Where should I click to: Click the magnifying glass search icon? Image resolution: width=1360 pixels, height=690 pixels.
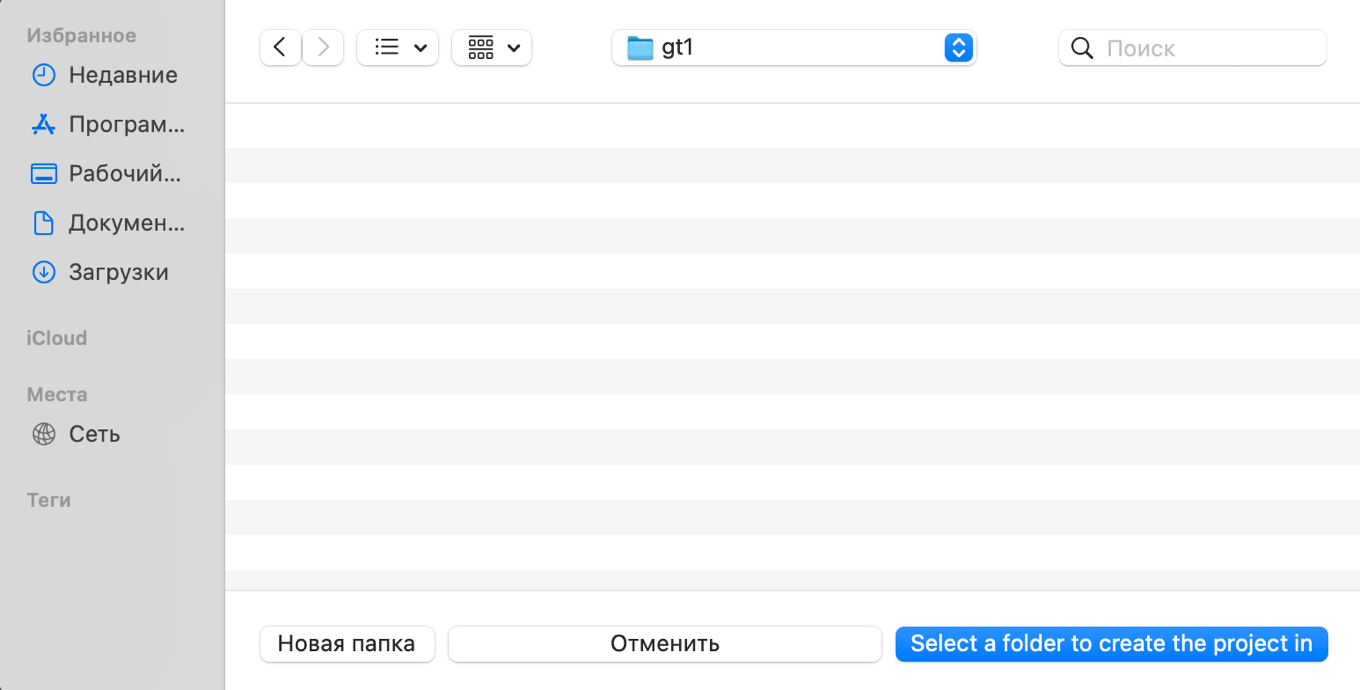point(1082,48)
